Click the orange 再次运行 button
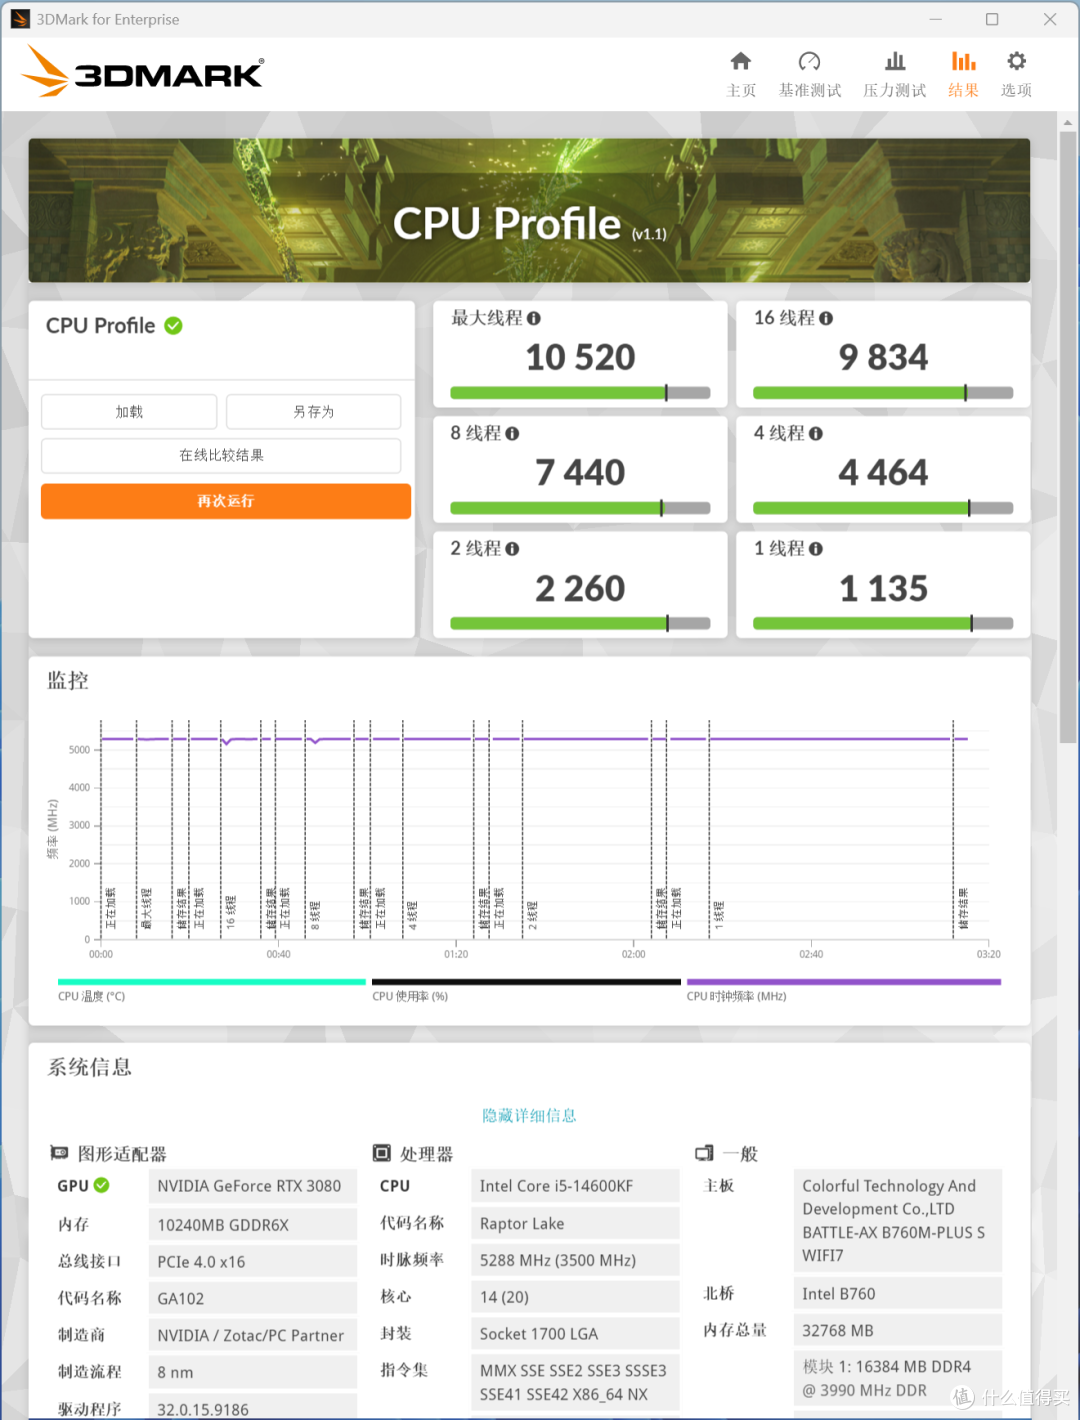 226,501
